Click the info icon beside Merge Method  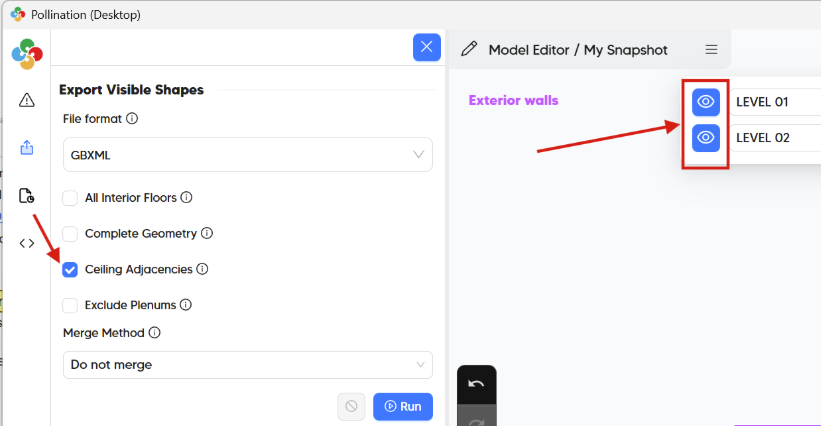click(155, 333)
